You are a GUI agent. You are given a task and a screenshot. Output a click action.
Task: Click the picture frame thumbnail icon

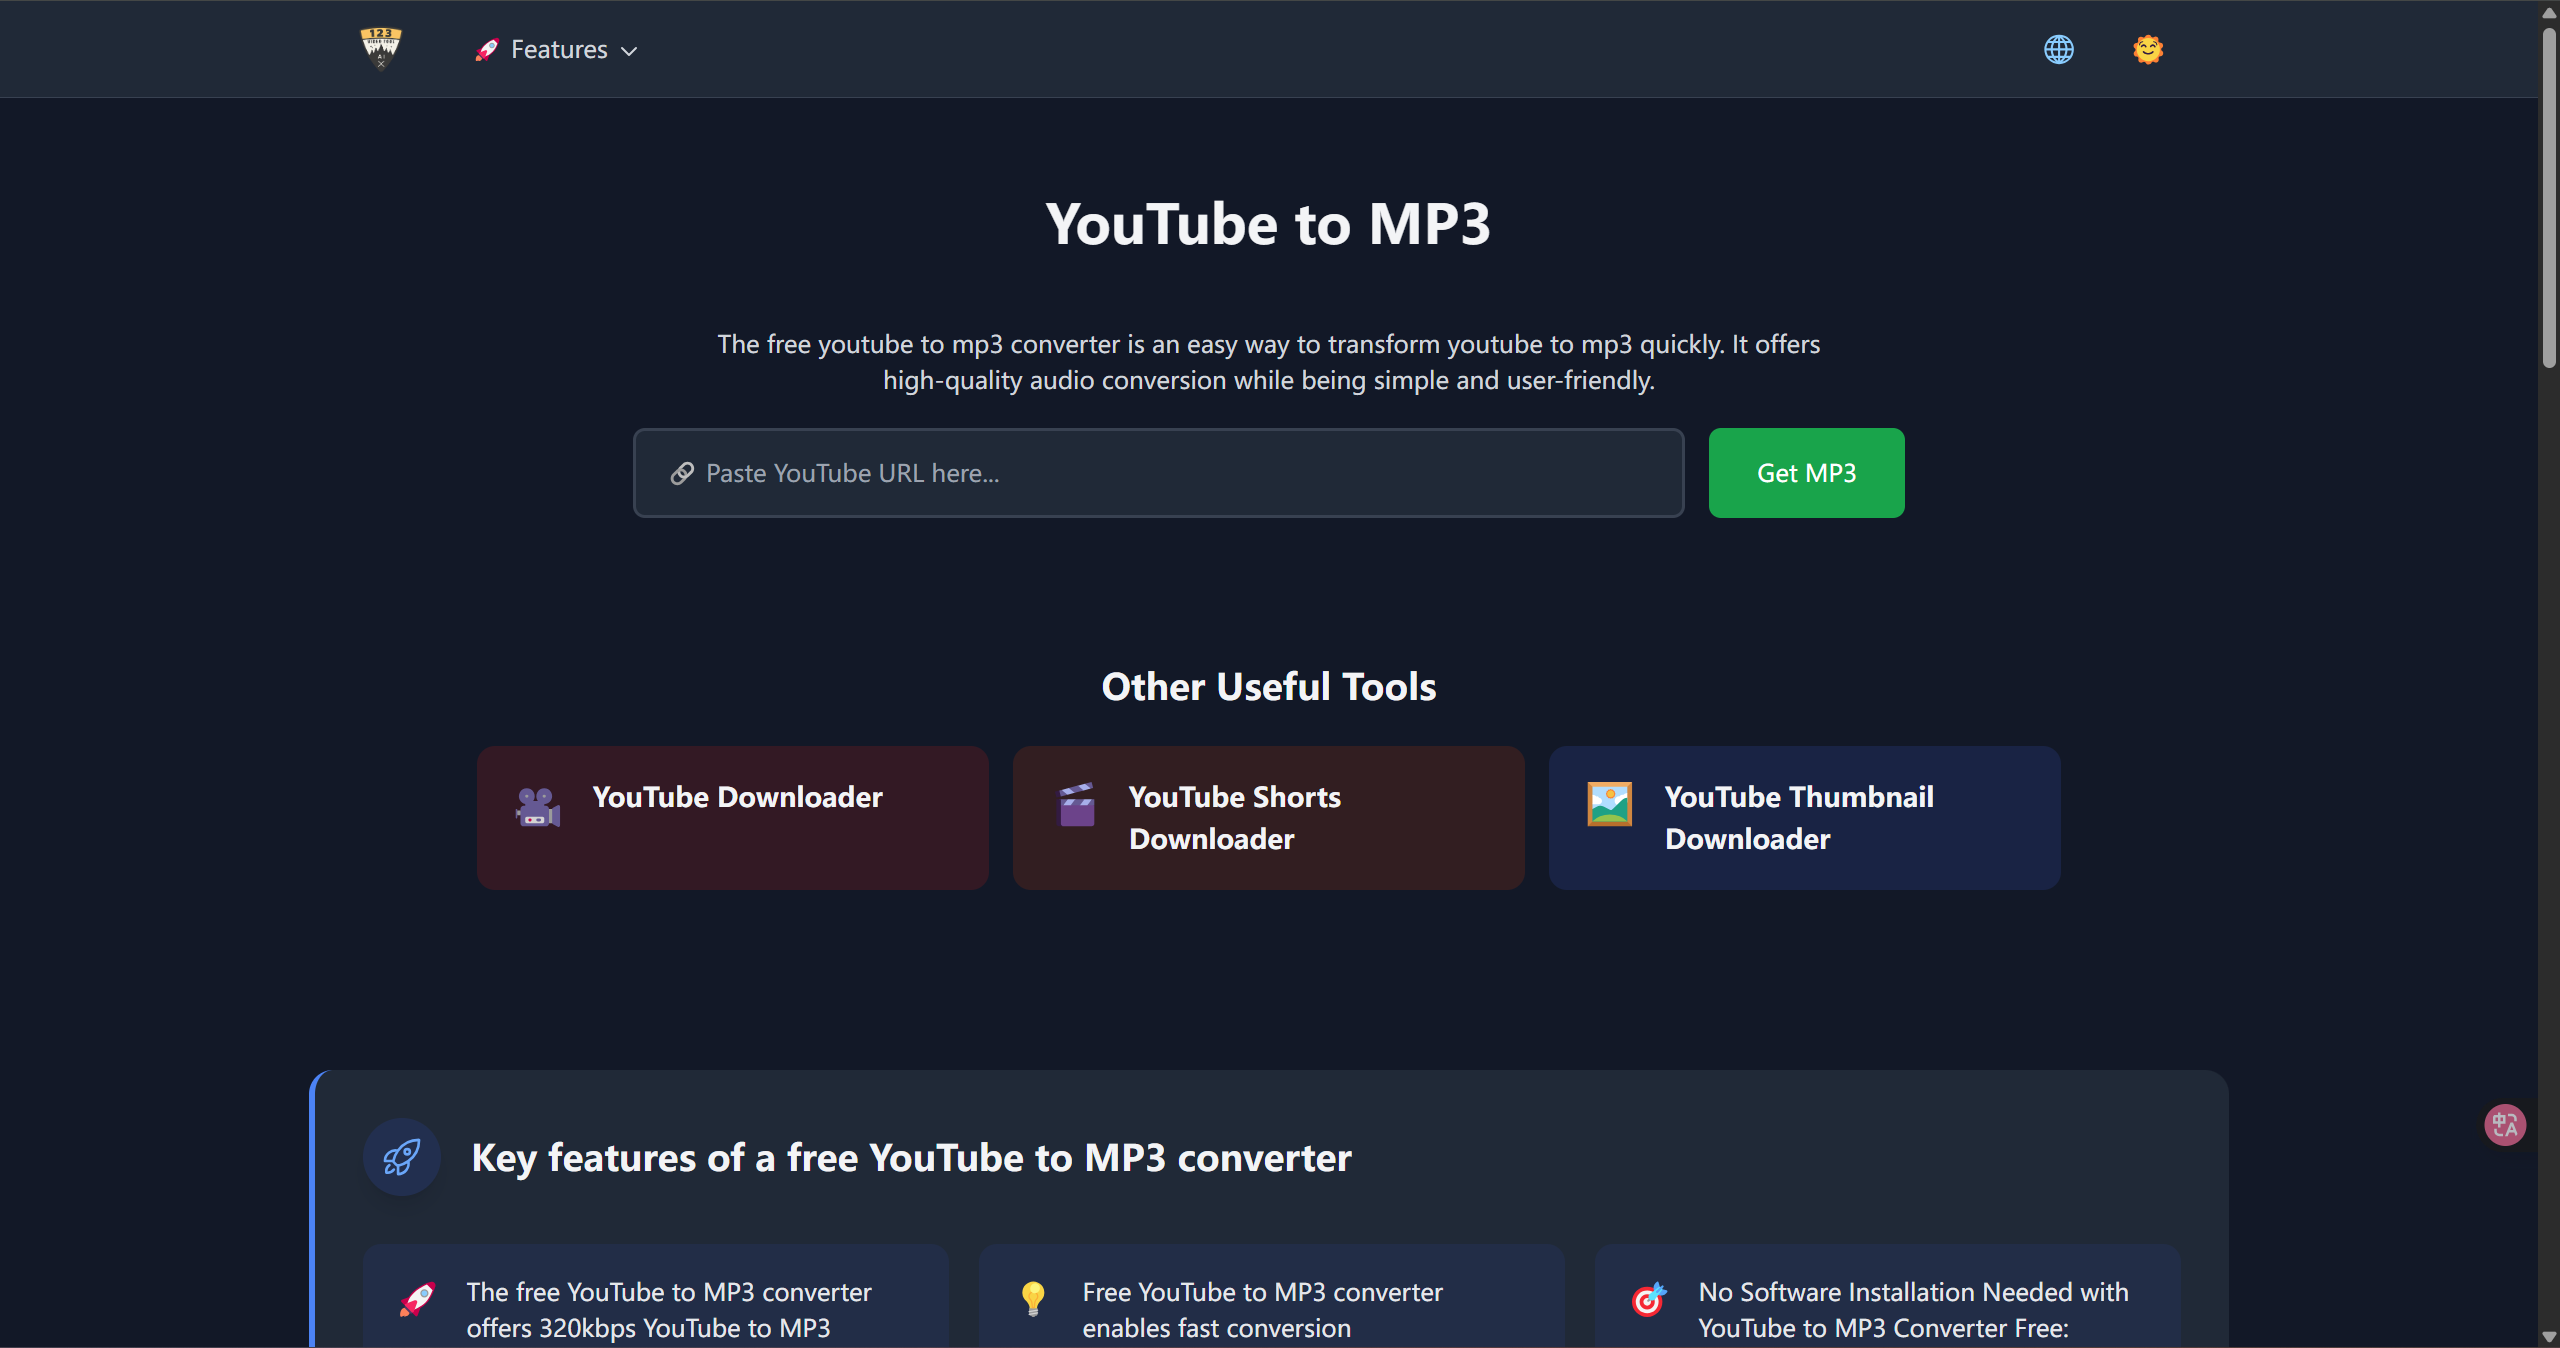1610,804
